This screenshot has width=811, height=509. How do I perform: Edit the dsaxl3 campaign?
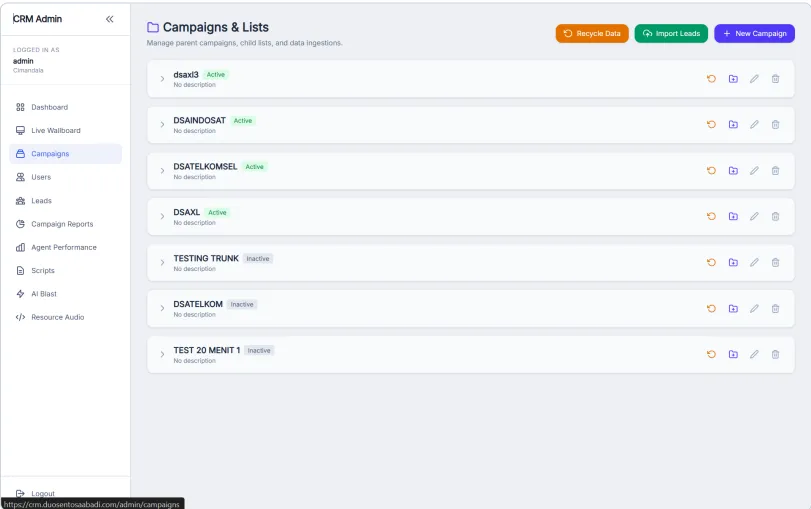[754, 79]
